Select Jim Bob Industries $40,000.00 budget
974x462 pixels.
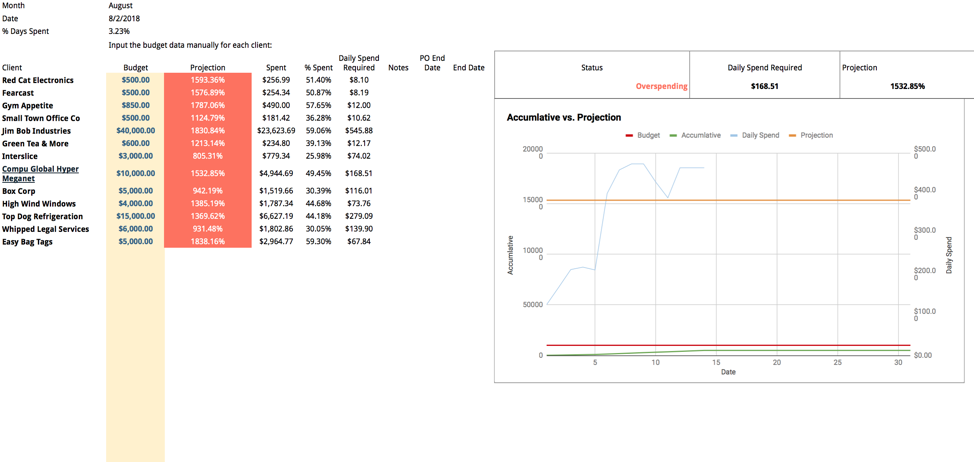point(136,131)
